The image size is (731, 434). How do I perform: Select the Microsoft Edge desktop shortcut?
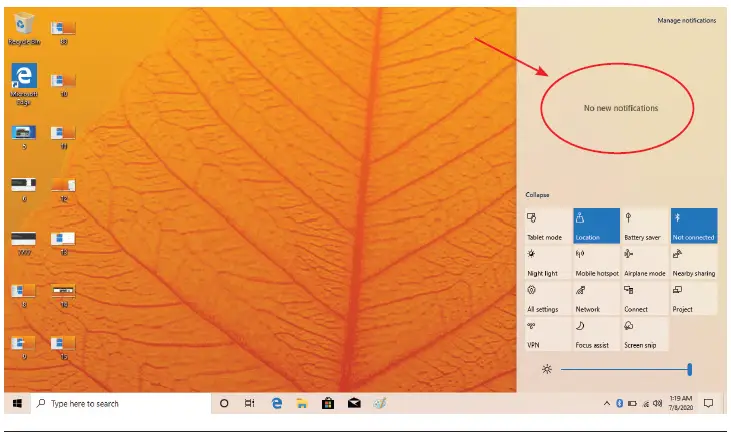click(24, 84)
